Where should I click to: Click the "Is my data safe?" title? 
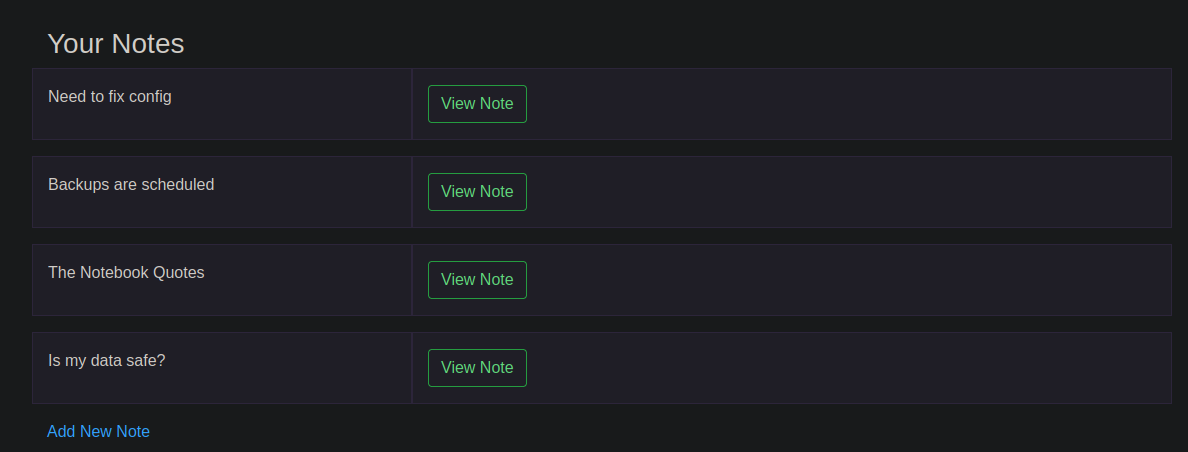pyautogui.click(x=106, y=361)
